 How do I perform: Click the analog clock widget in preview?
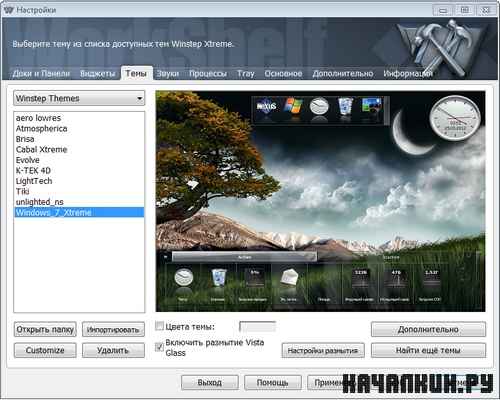pos(455,118)
